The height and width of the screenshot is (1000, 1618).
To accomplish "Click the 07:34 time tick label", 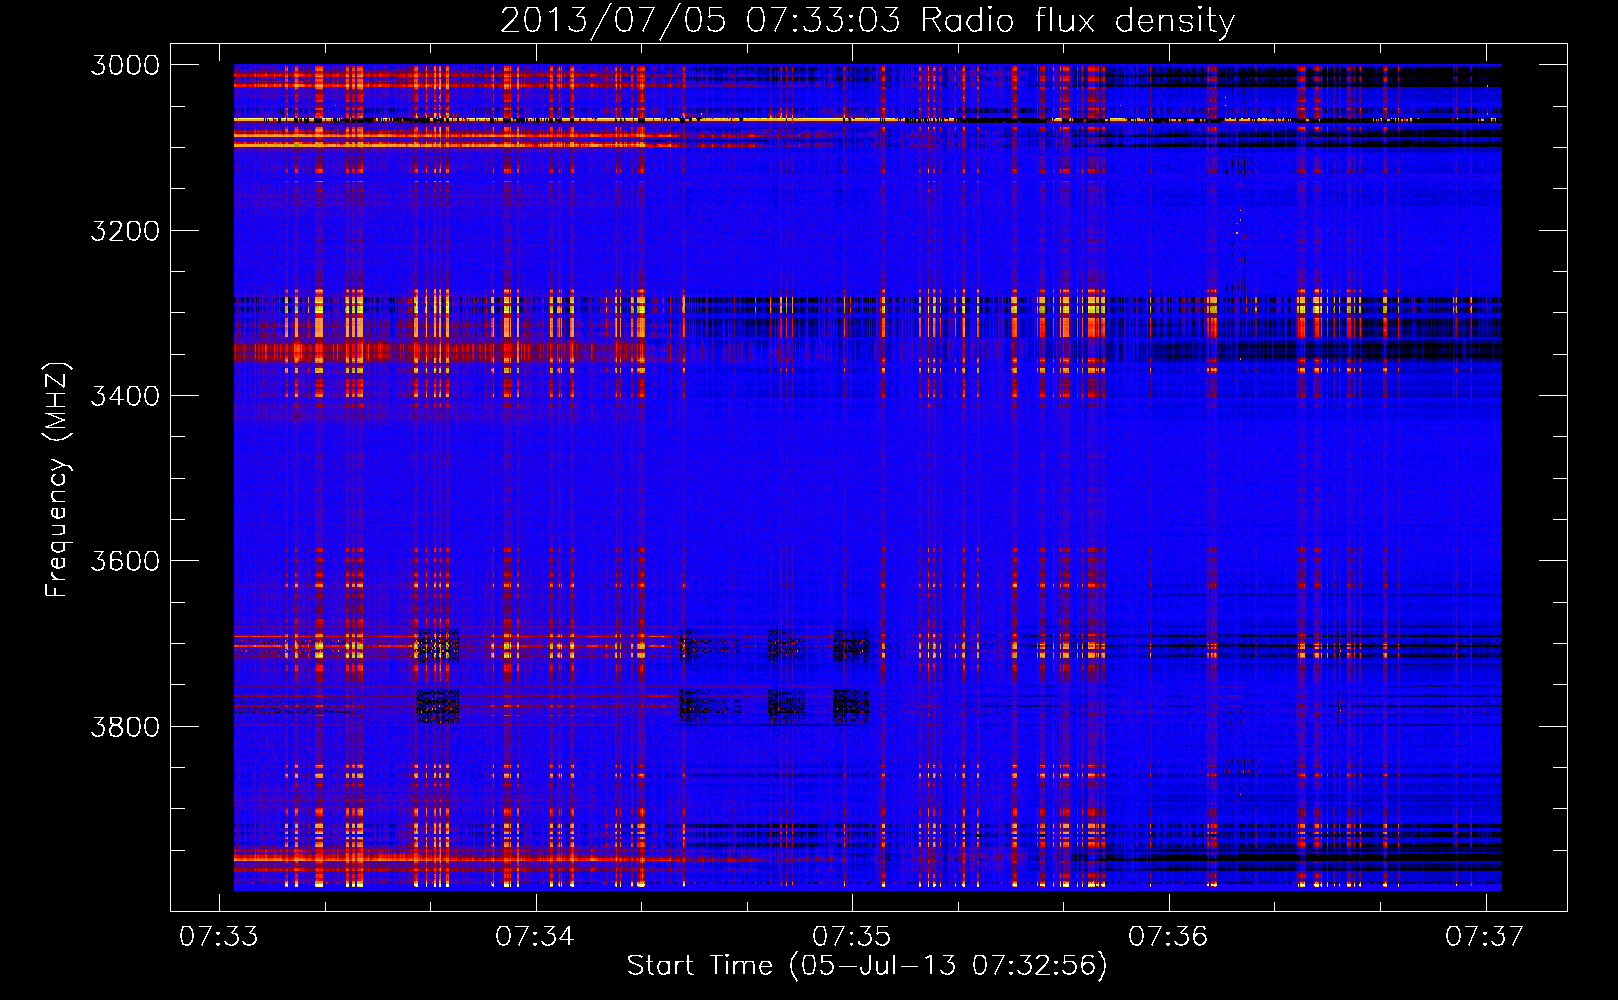I will (535, 936).
